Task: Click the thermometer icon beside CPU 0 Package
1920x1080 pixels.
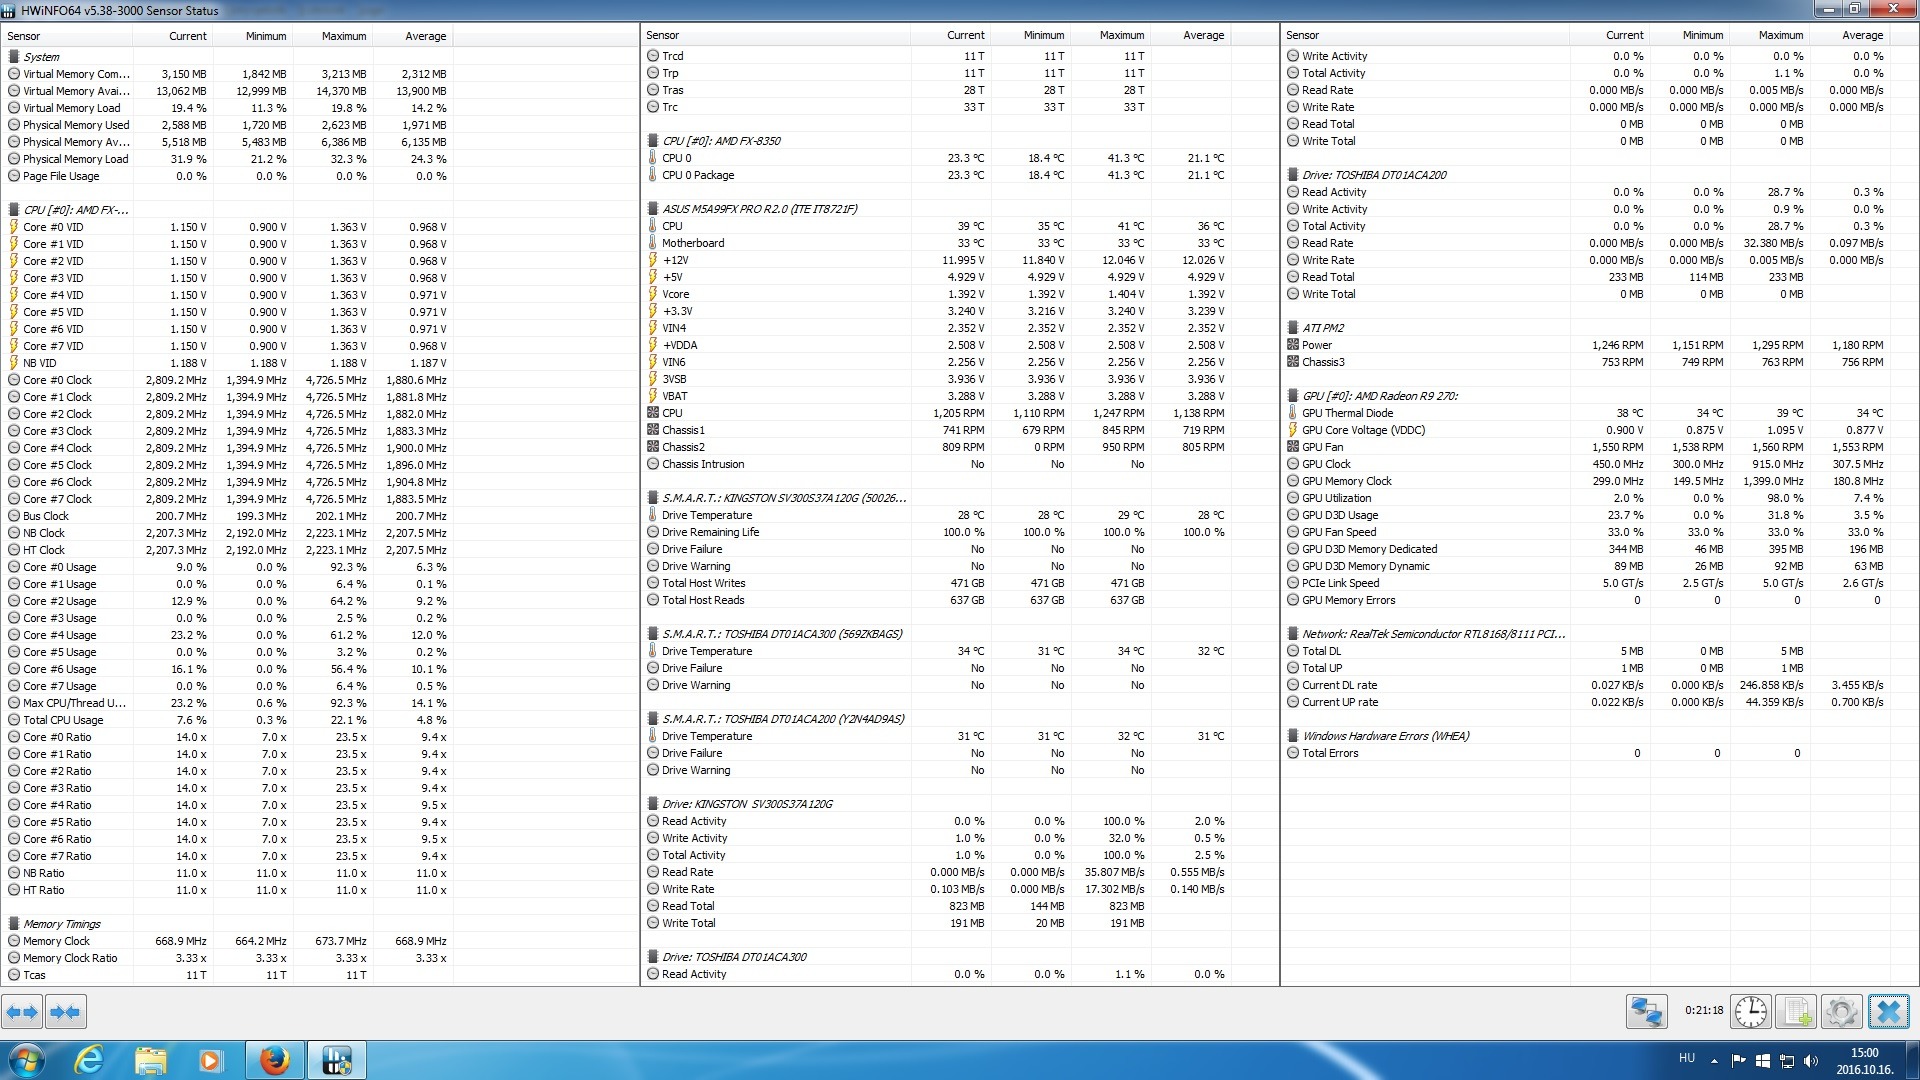Action: point(653,175)
